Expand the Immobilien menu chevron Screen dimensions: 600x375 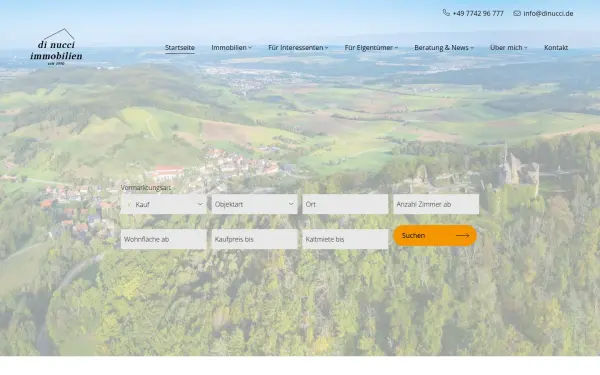click(250, 48)
